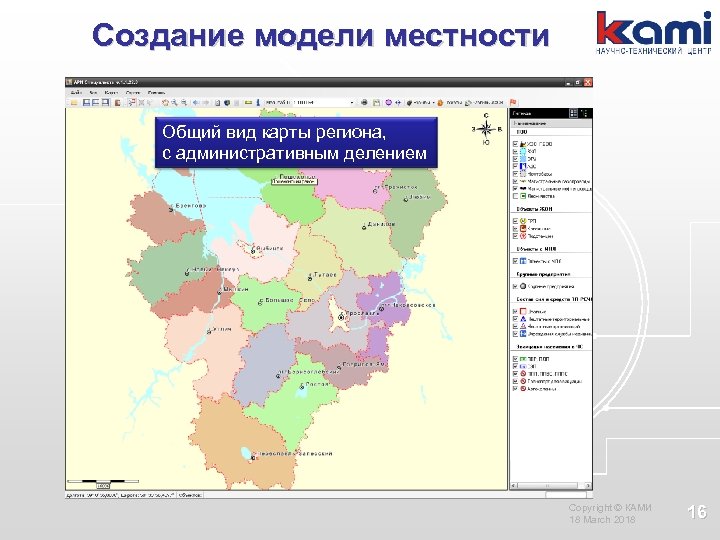720x540 pixels.
Task: Open the last menu in the menu bar
Action: click(x=156, y=93)
